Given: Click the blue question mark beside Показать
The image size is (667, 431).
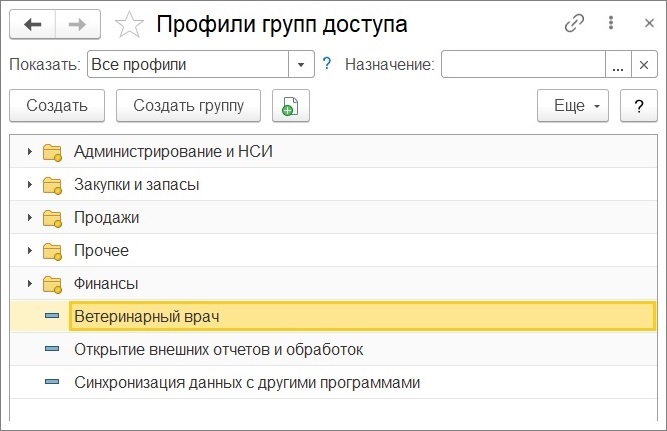Looking at the screenshot, I should coord(326,64).
